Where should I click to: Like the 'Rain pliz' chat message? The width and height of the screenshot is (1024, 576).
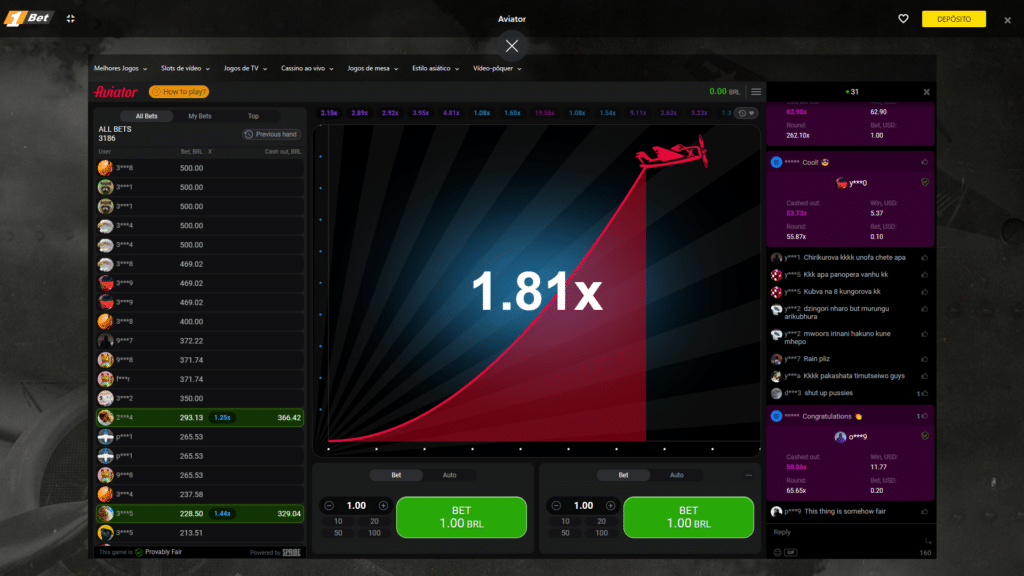pyautogui.click(x=925, y=359)
